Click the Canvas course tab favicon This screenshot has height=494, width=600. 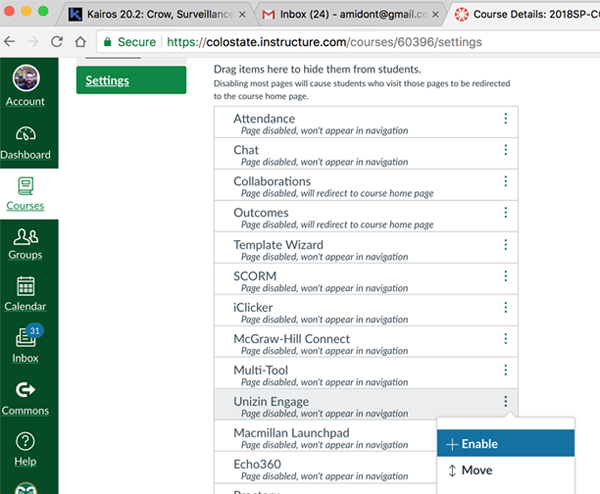pyautogui.click(x=462, y=15)
